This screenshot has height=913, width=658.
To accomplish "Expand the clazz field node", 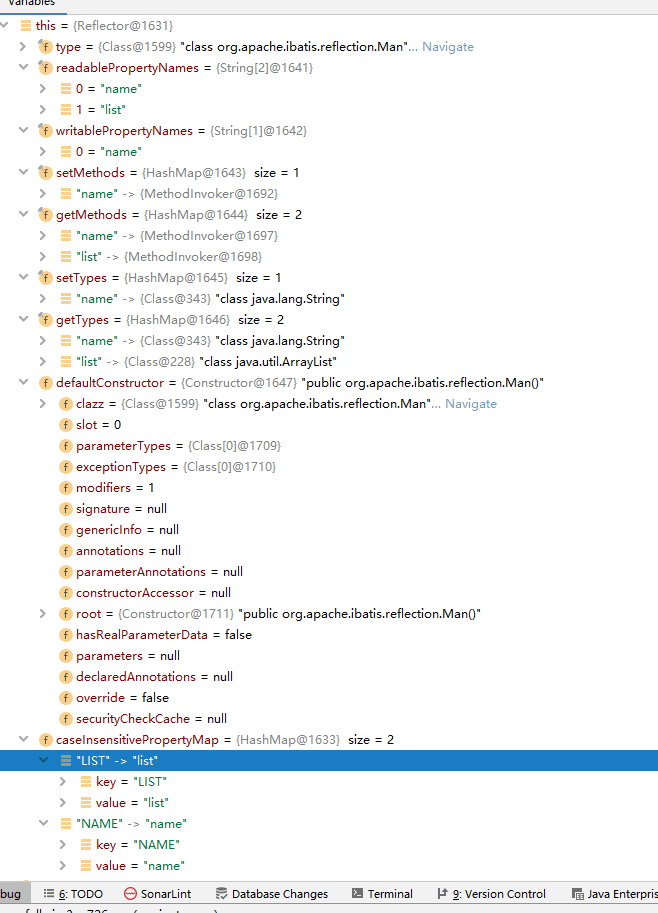I will coord(43,404).
